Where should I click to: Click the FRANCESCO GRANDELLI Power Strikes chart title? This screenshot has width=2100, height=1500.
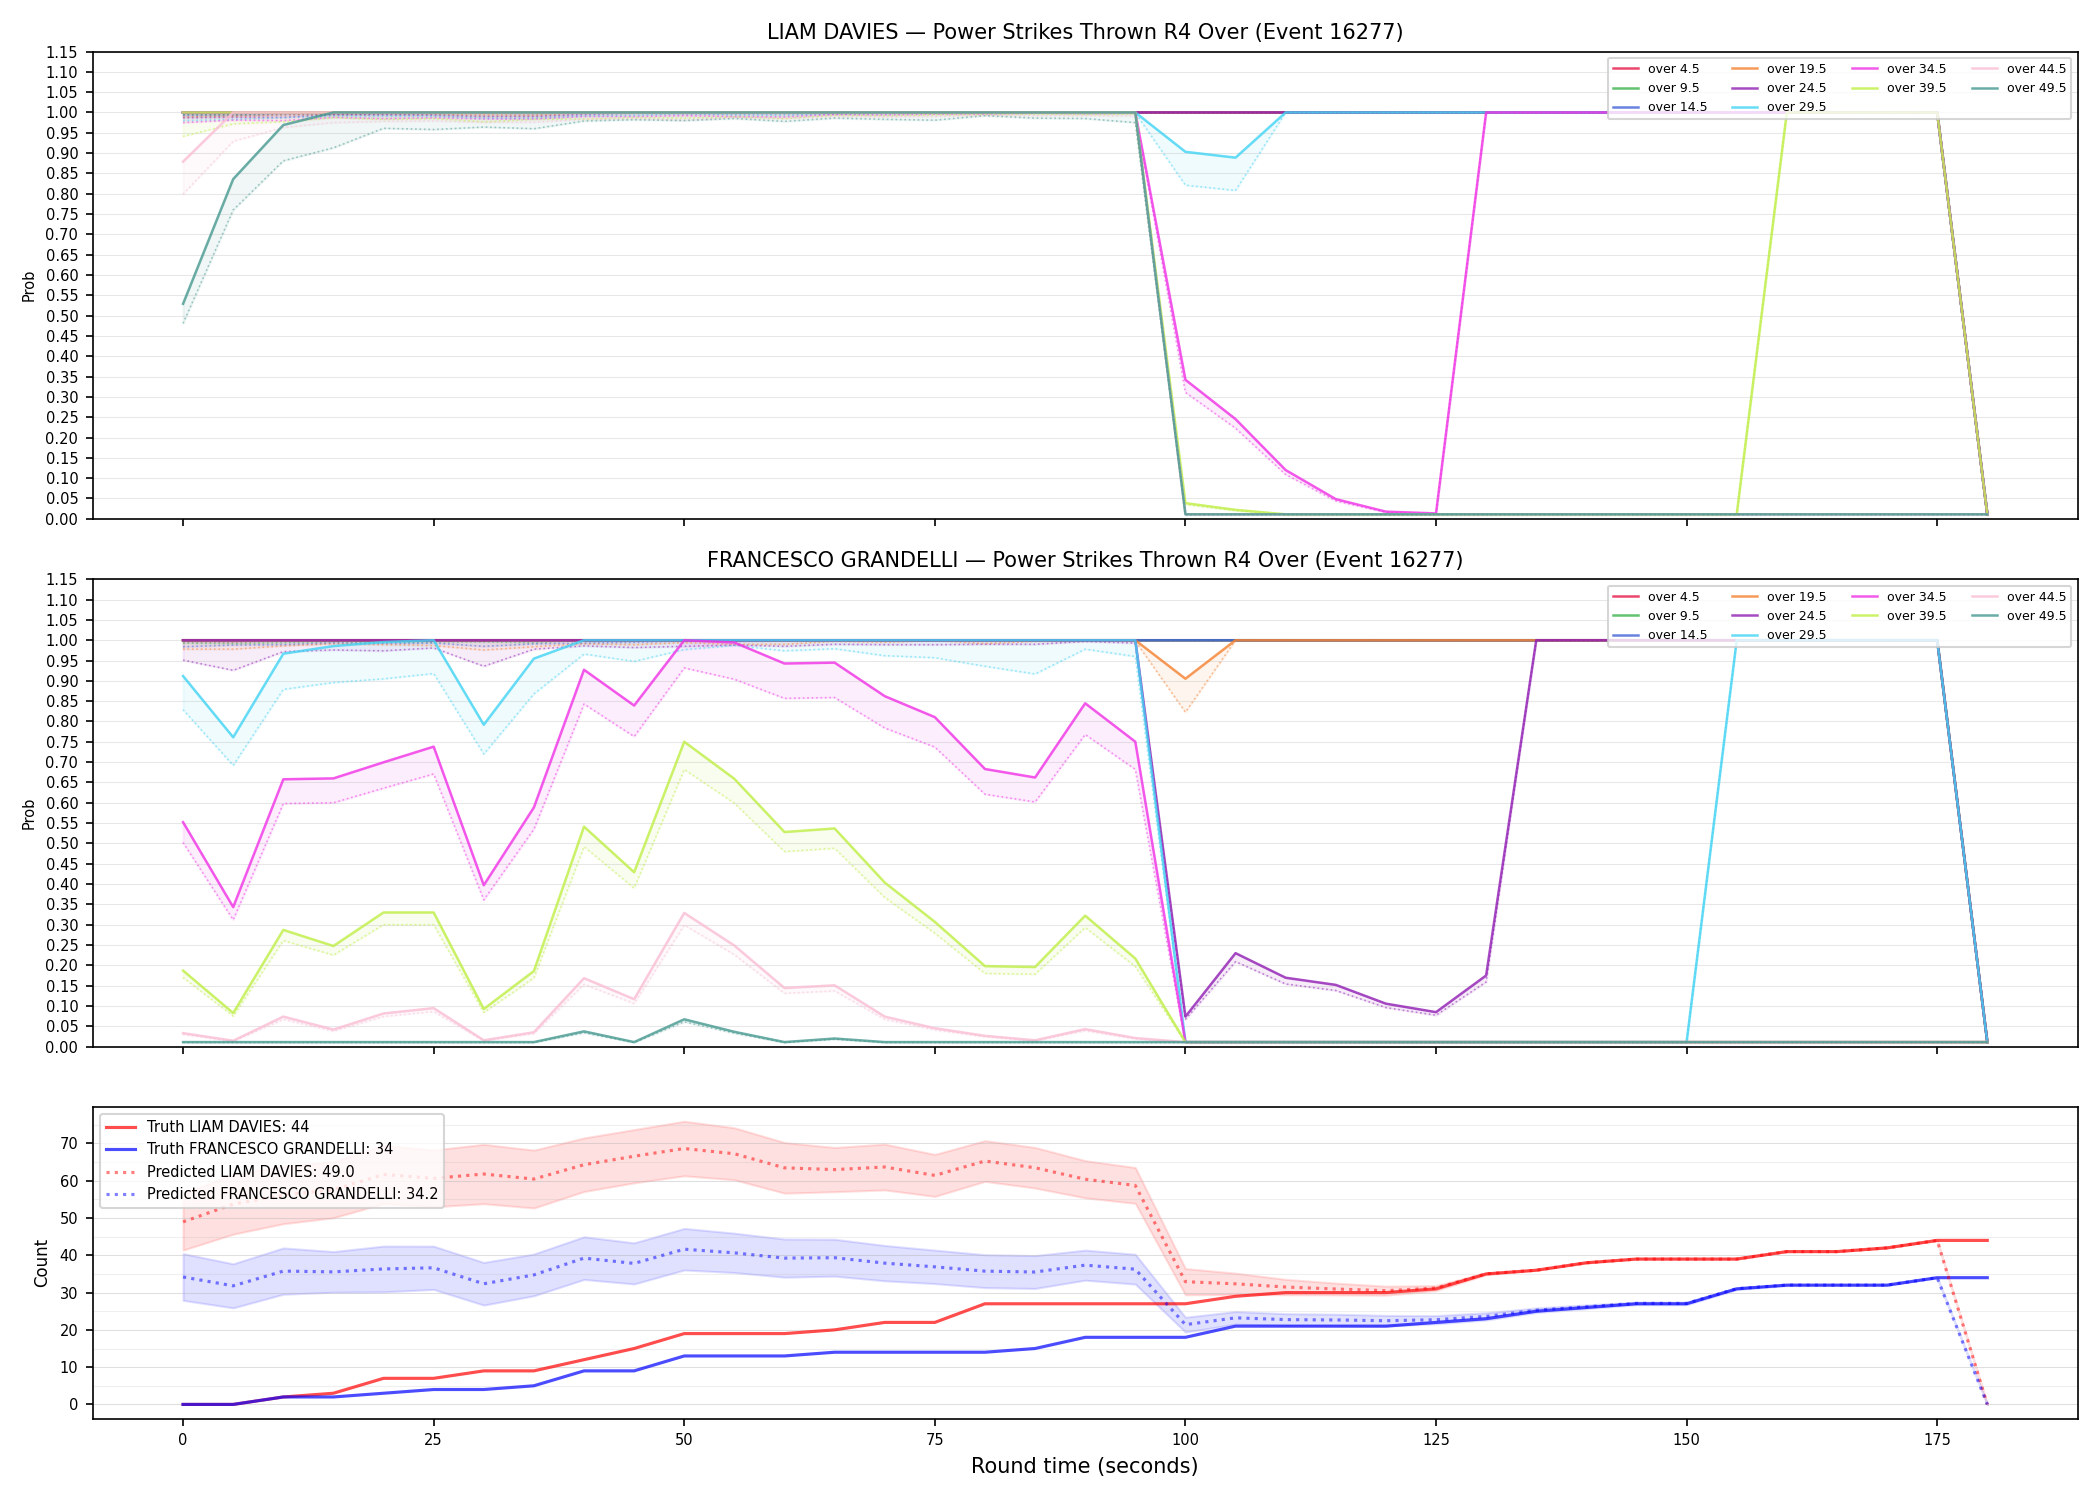tap(1085, 560)
